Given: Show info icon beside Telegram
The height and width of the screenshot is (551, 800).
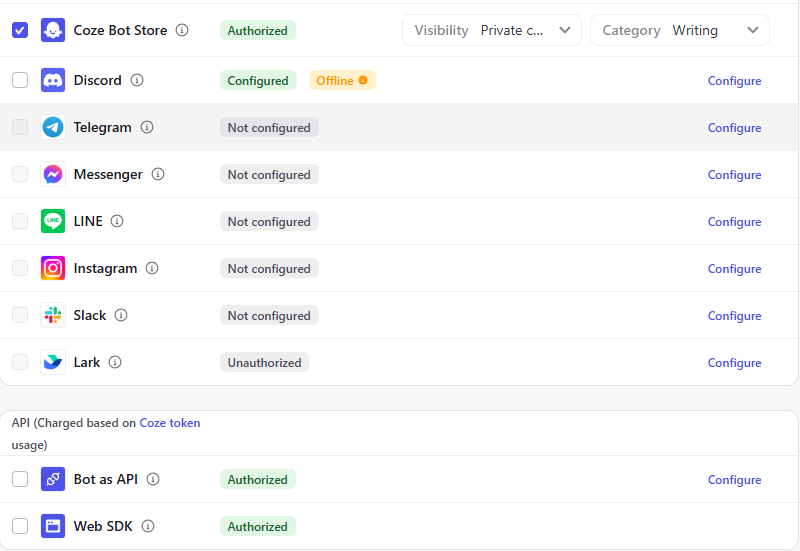Looking at the screenshot, I should (147, 127).
